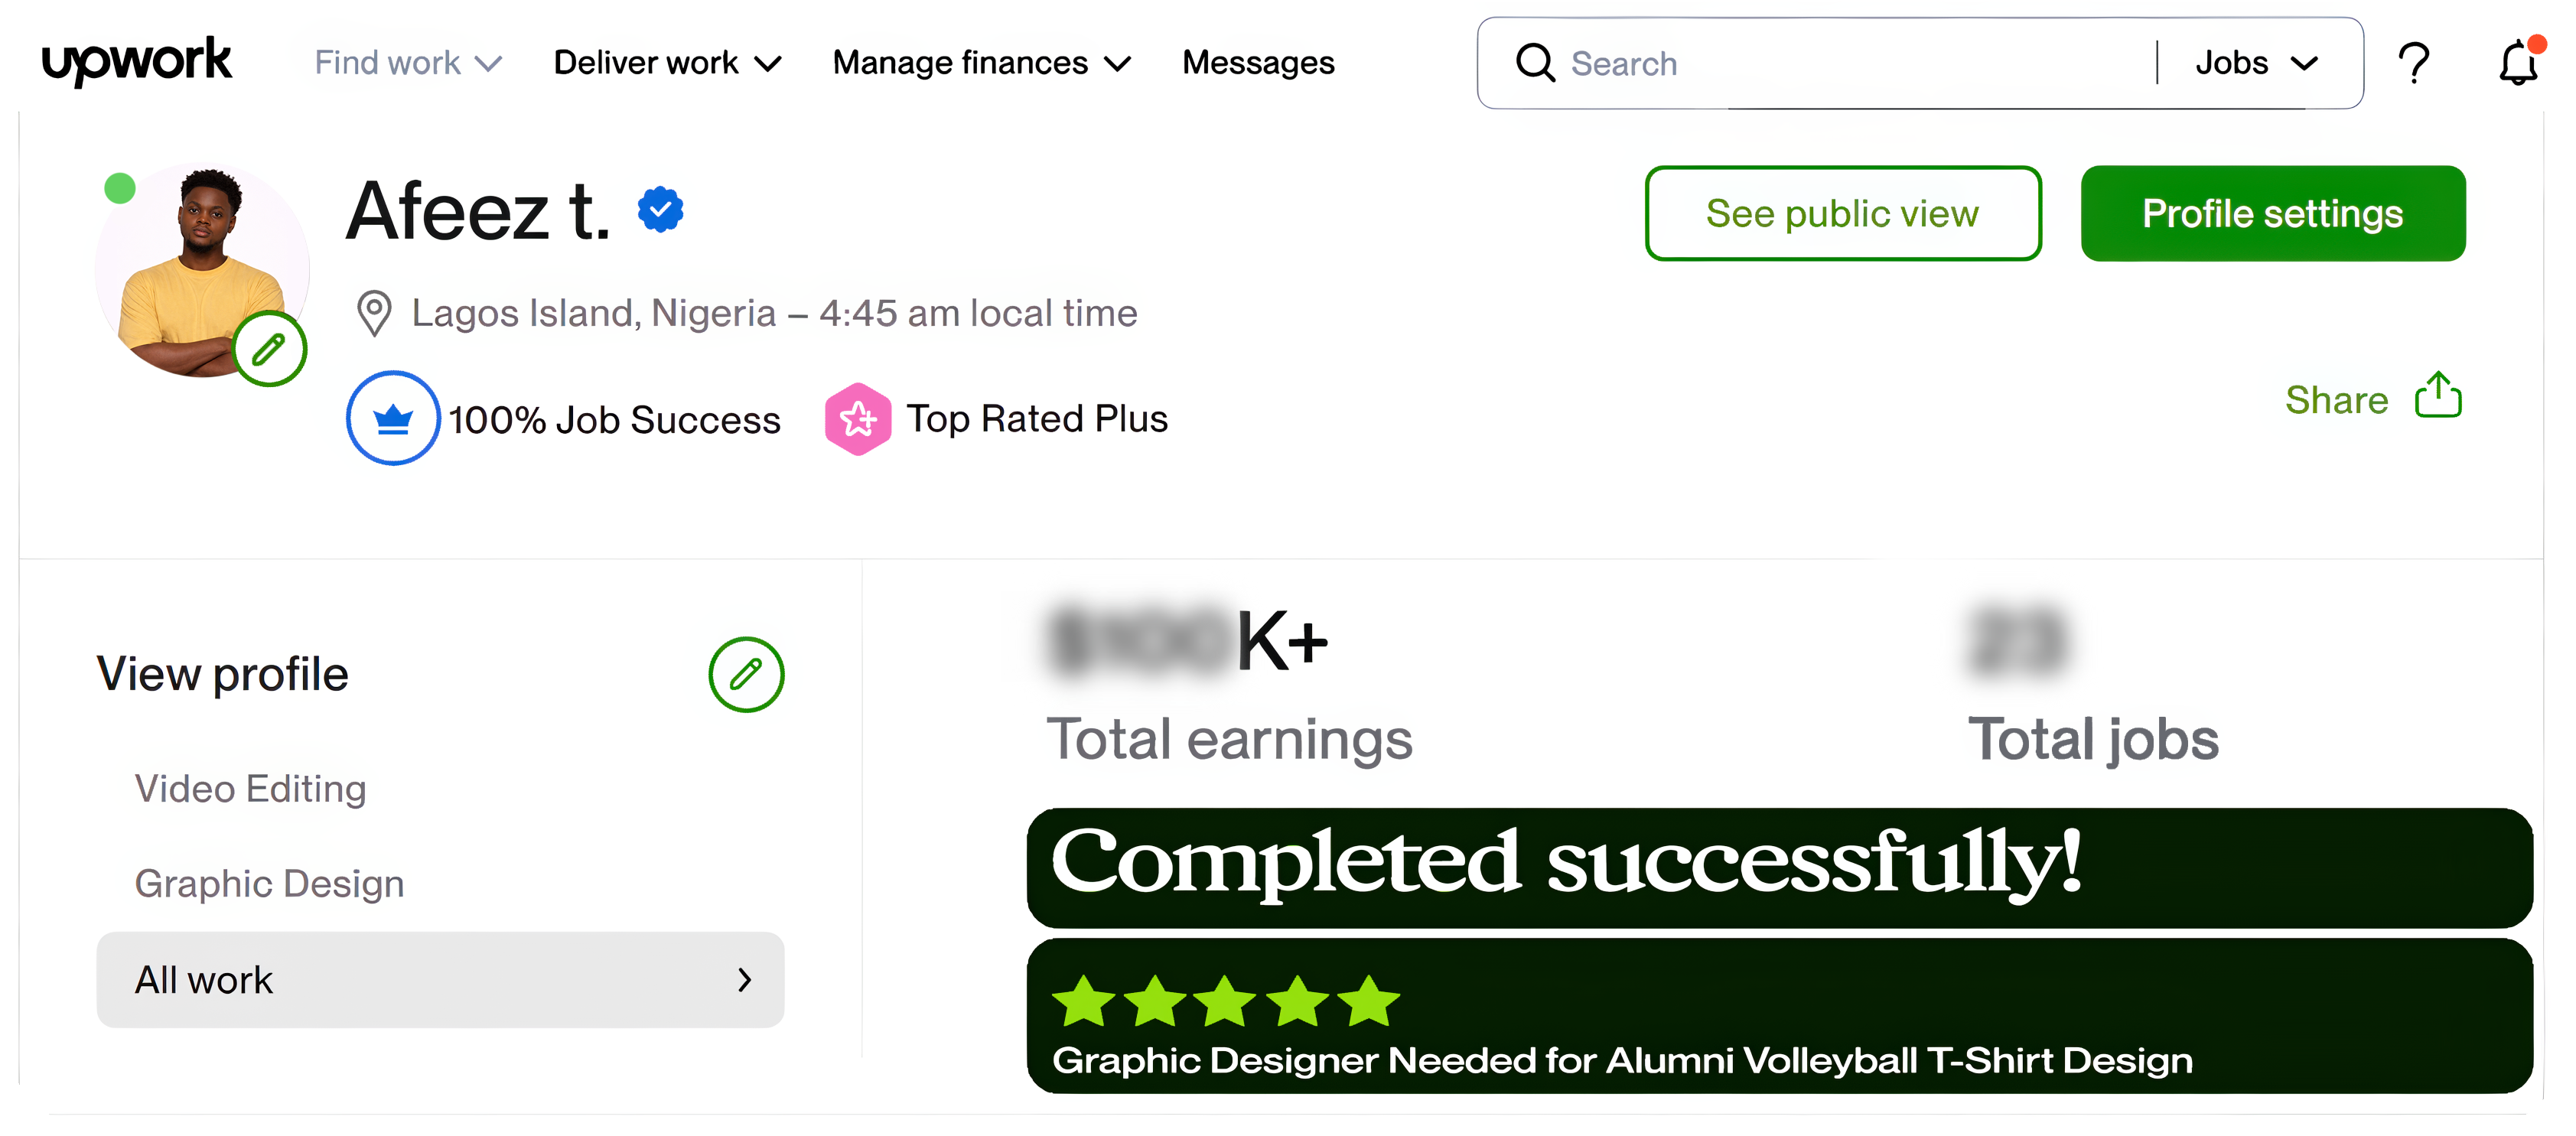Open the Messages menu
The image size is (2576, 1136).
pyautogui.click(x=1258, y=62)
